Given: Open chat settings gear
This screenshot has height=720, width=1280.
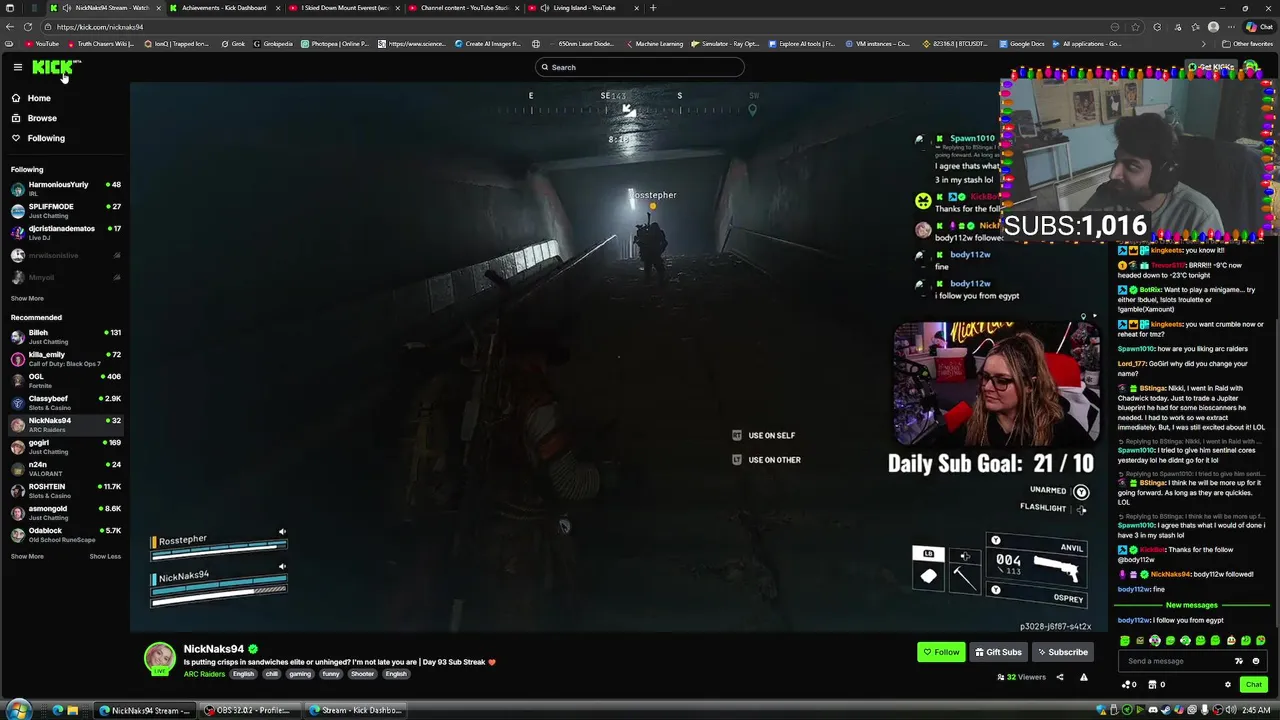Looking at the screenshot, I should point(1228,685).
